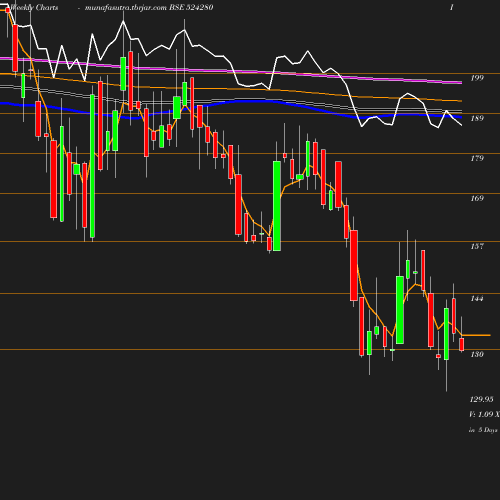The image size is (500, 500).
Task: Click the munafasutra.tbrjar.com site label
Action: coord(126,7)
